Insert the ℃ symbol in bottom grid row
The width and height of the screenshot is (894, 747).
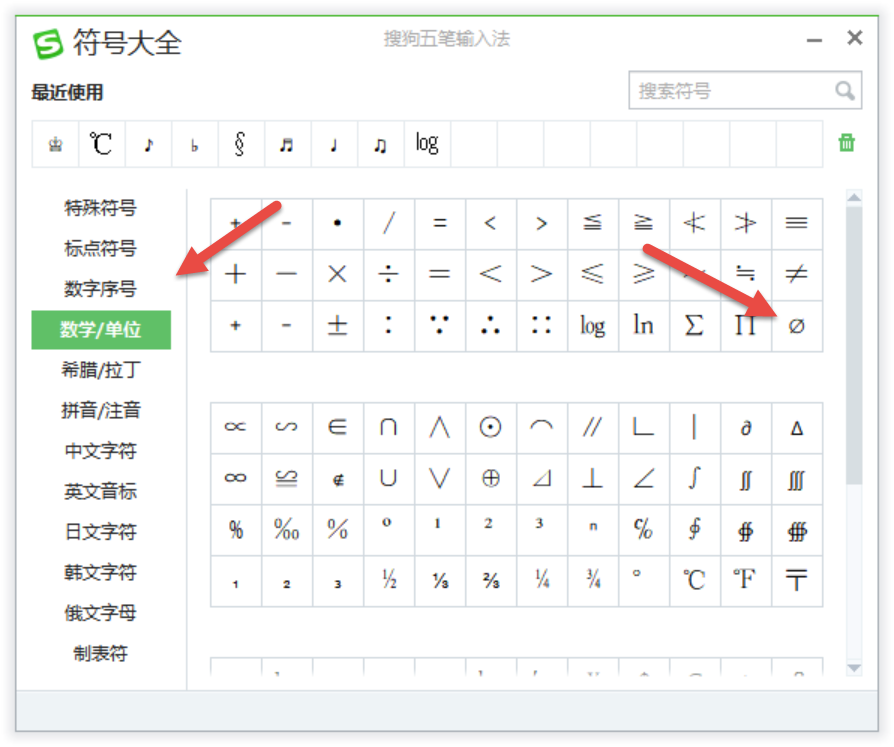(x=694, y=580)
